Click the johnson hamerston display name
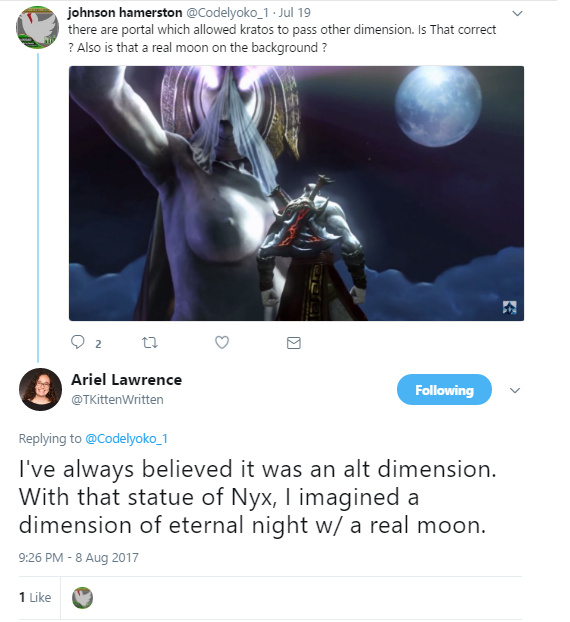Image resolution: width=570 pixels, height=622 pixels. pyautogui.click(x=125, y=12)
